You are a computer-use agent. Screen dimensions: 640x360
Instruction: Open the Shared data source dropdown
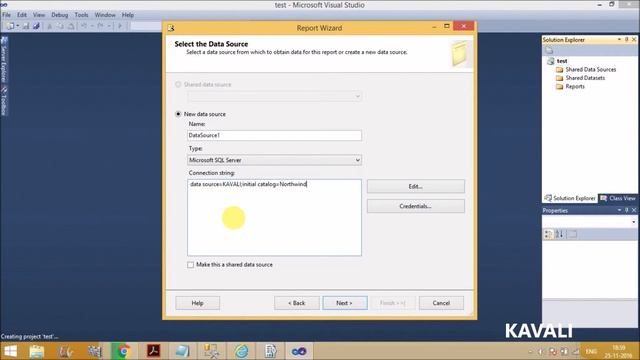(x=274, y=97)
